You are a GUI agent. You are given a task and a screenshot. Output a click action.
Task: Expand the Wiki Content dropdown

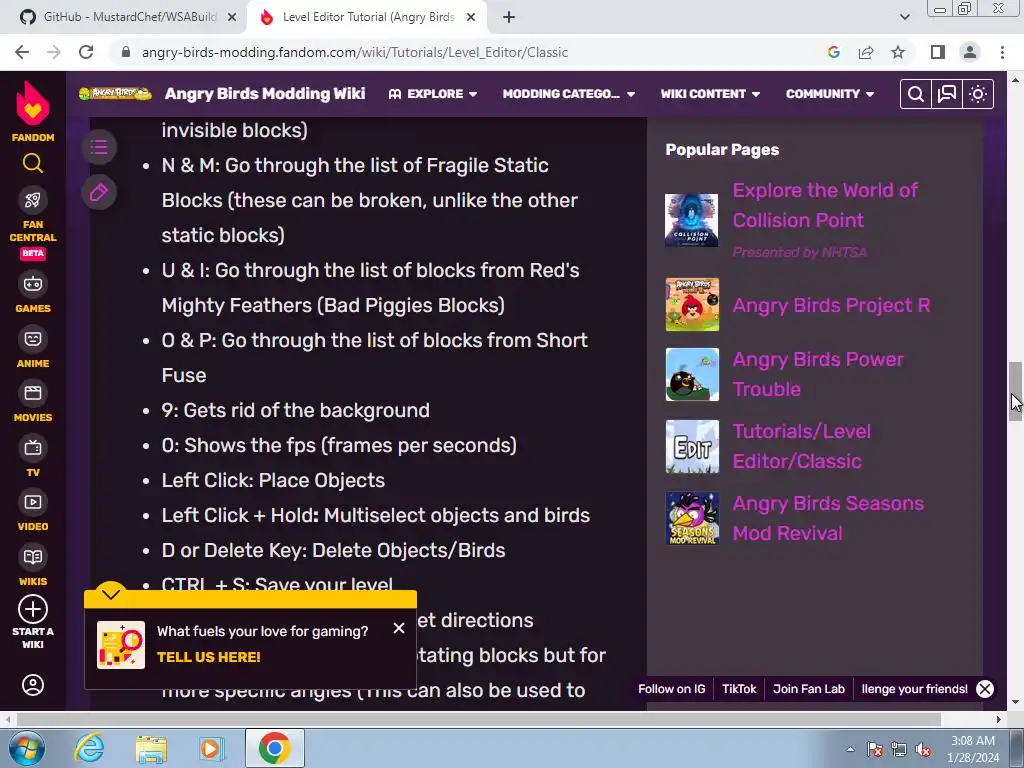[710, 94]
